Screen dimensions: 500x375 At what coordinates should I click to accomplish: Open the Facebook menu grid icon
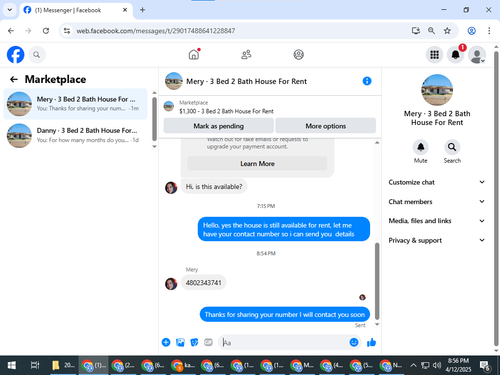tap(434, 54)
